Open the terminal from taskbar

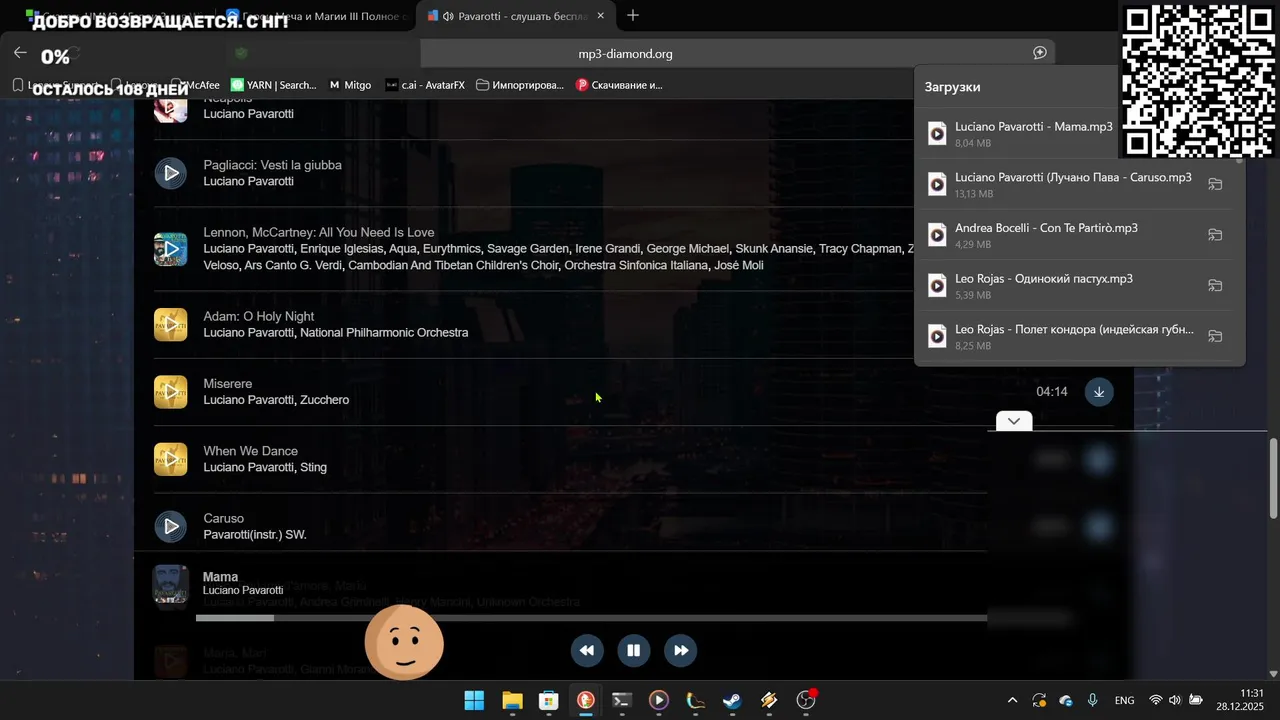(x=622, y=700)
